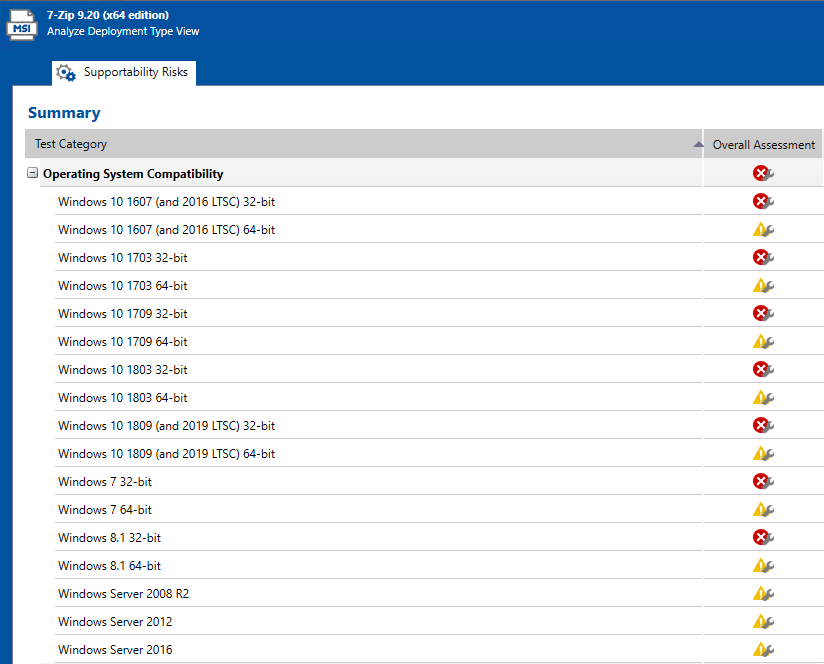Click the Summary heading

point(64,113)
